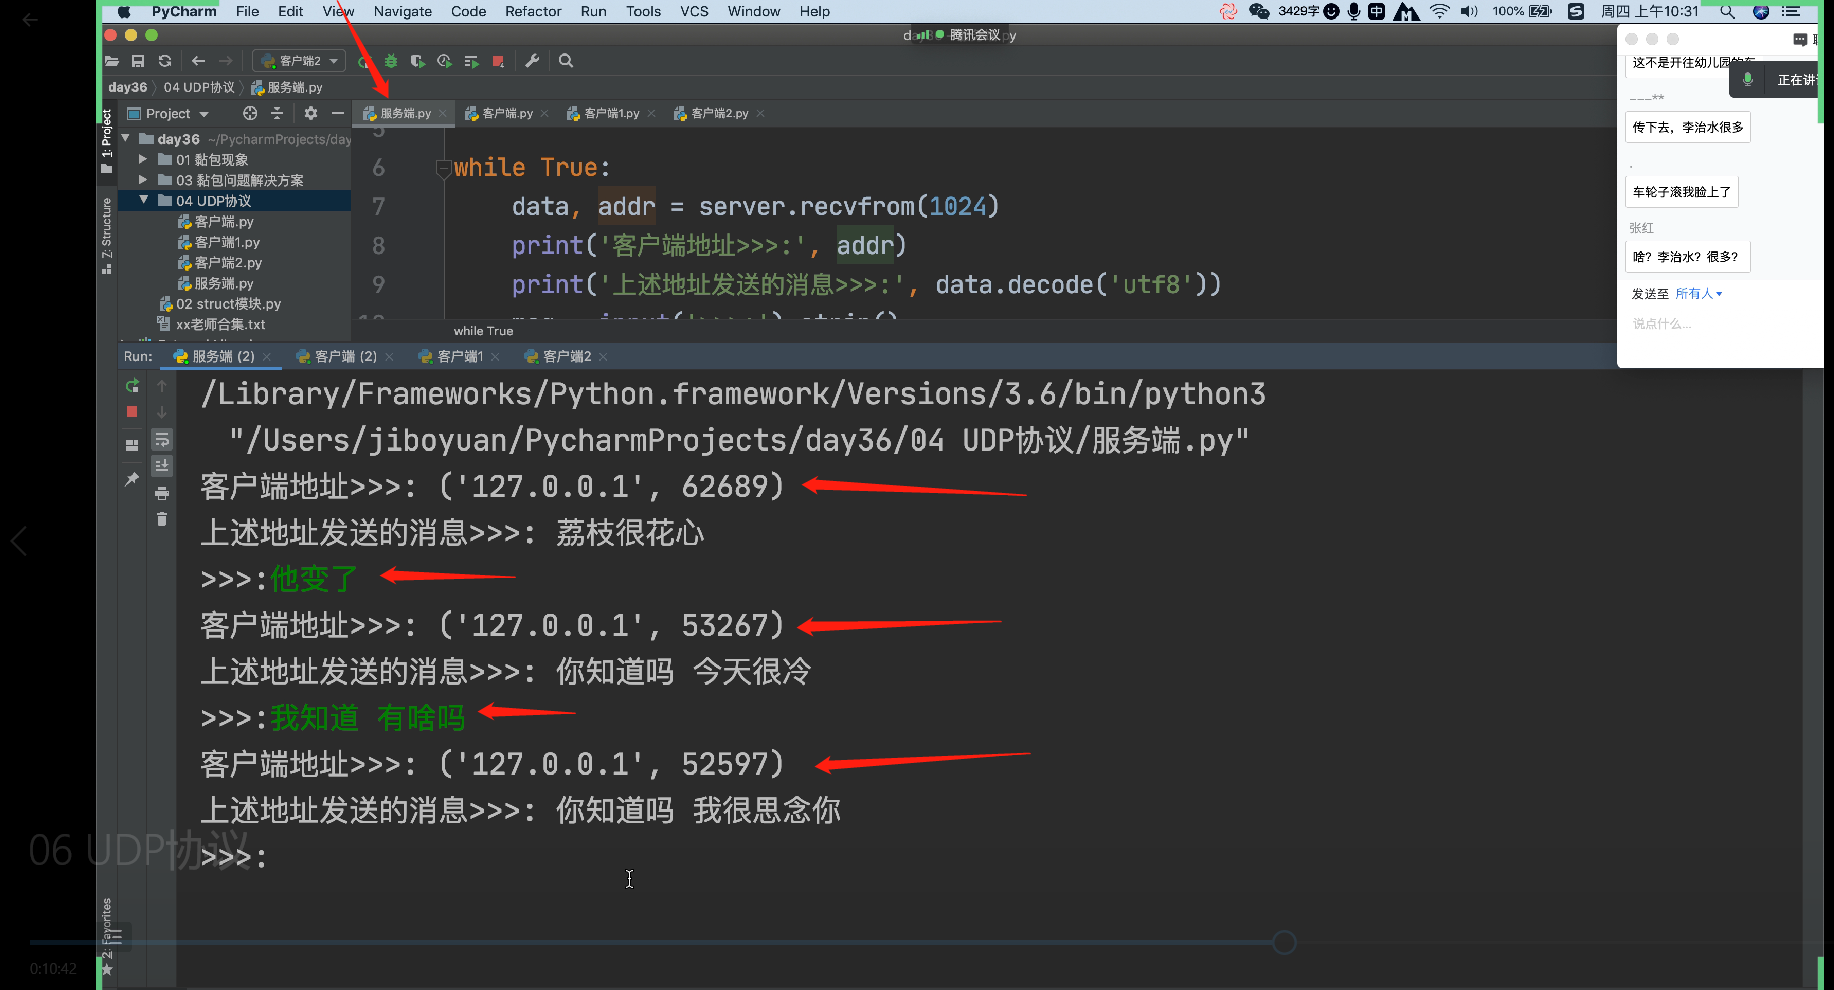Click the Profile run clock icon

coord(444,61)
